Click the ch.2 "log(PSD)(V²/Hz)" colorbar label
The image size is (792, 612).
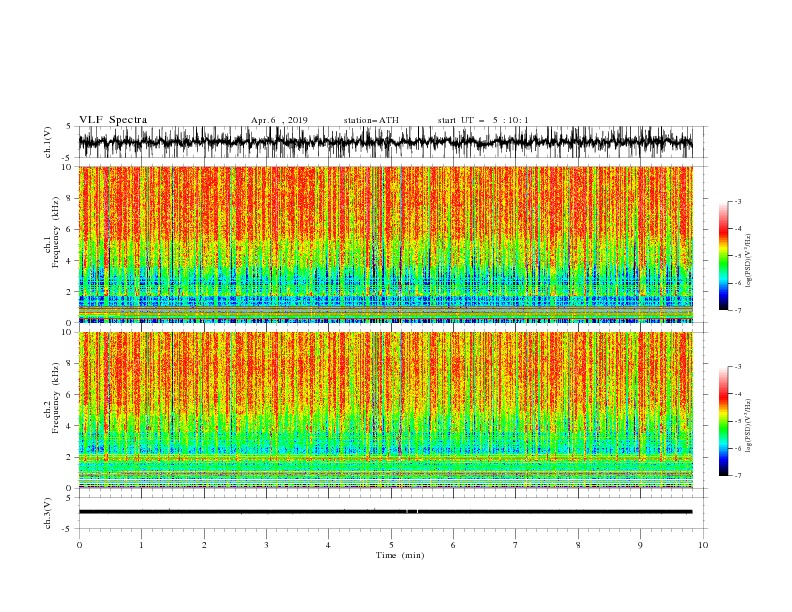(749, 427)
